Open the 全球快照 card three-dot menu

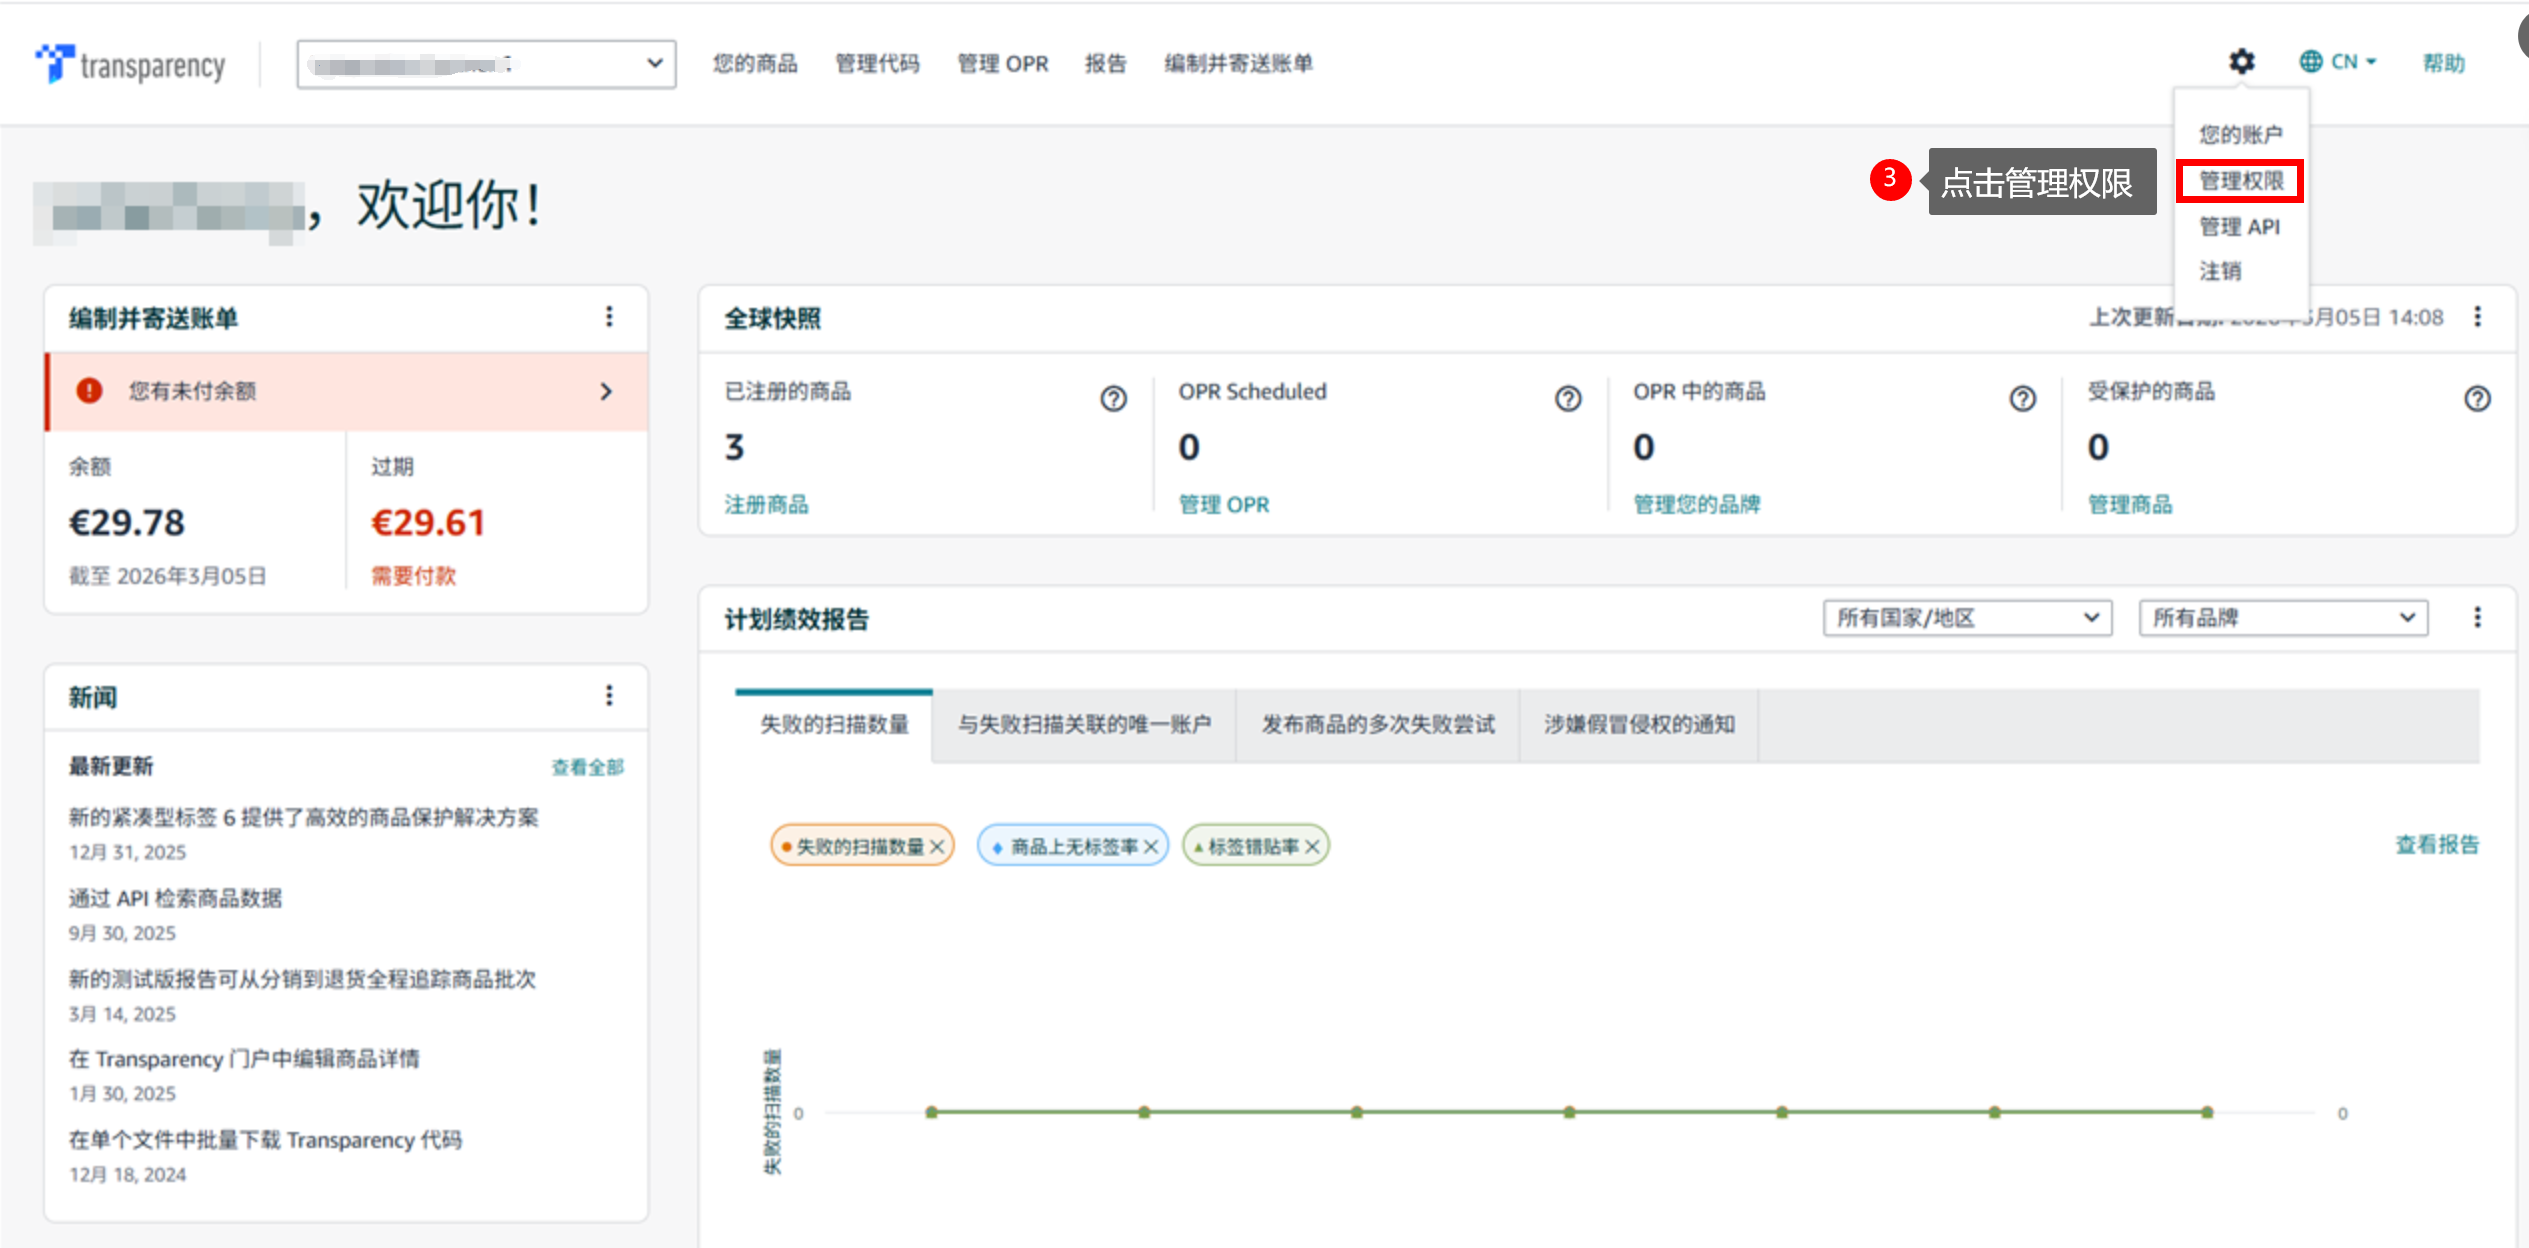pos(2477,317)
